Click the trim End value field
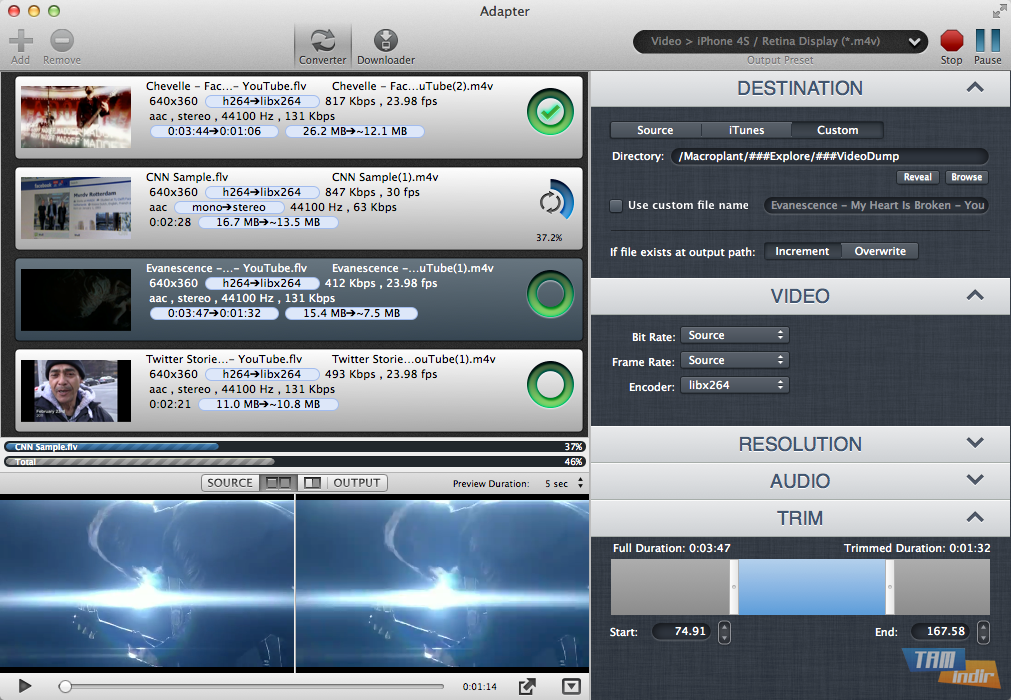This screenshot has height=700, width=1011. [x=941, y=632]
